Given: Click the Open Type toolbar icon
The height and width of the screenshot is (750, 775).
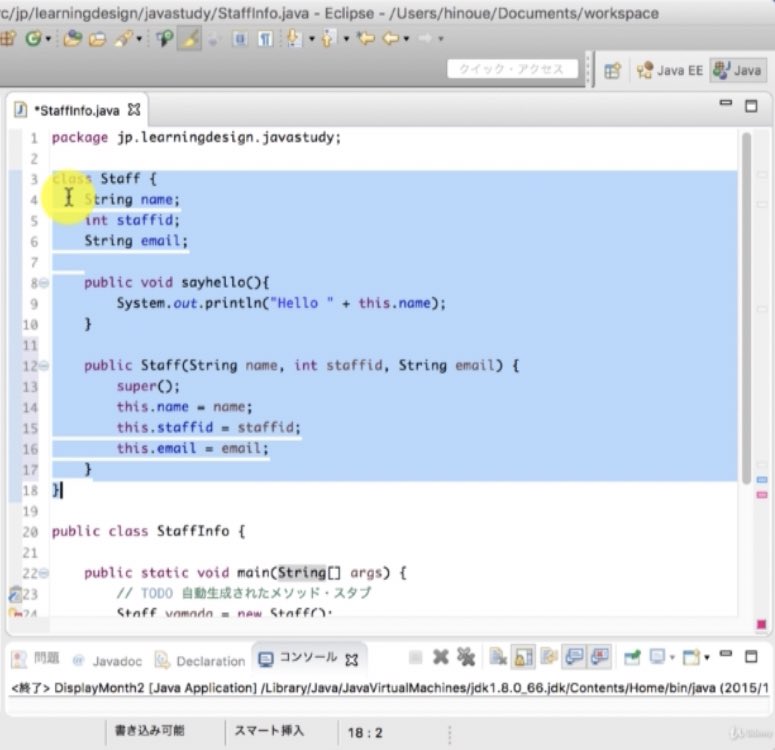Looking at the screenshot, I should coord(72,39).
